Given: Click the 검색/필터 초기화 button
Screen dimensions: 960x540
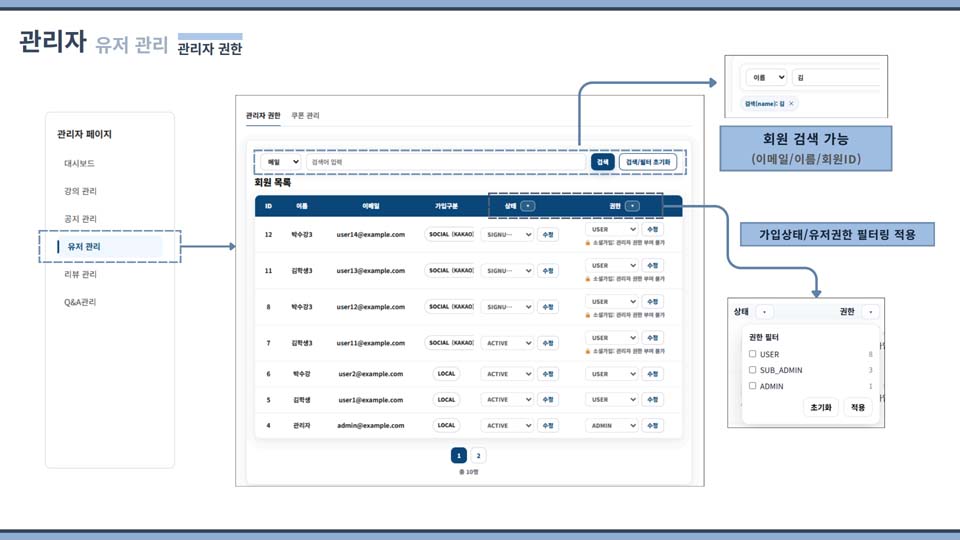Looking at the screenshot, I should pos(648,161).
